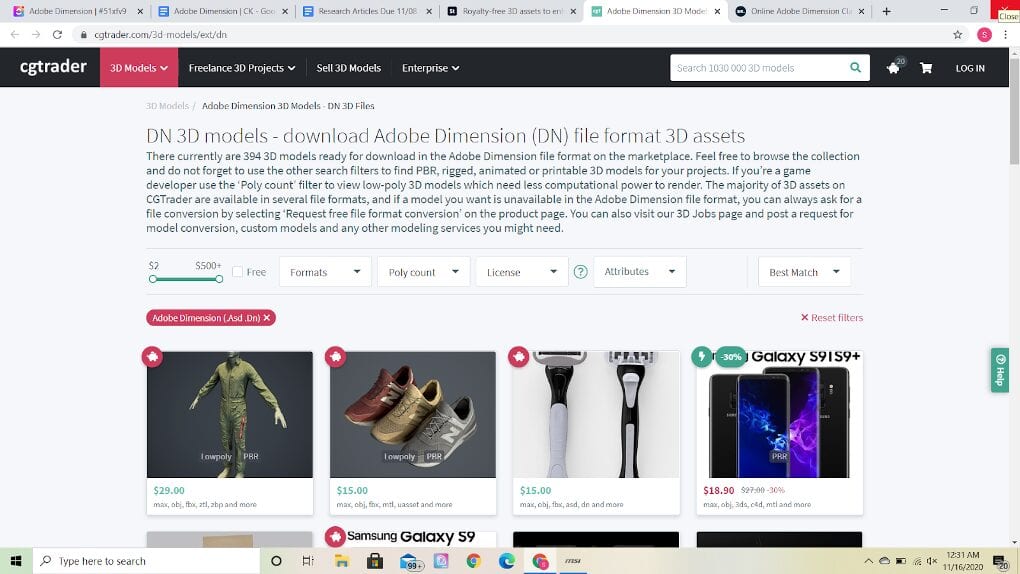The image size is (1020, 574).
Task: Open File Explorer from taskbar
Action: point(342,561)
